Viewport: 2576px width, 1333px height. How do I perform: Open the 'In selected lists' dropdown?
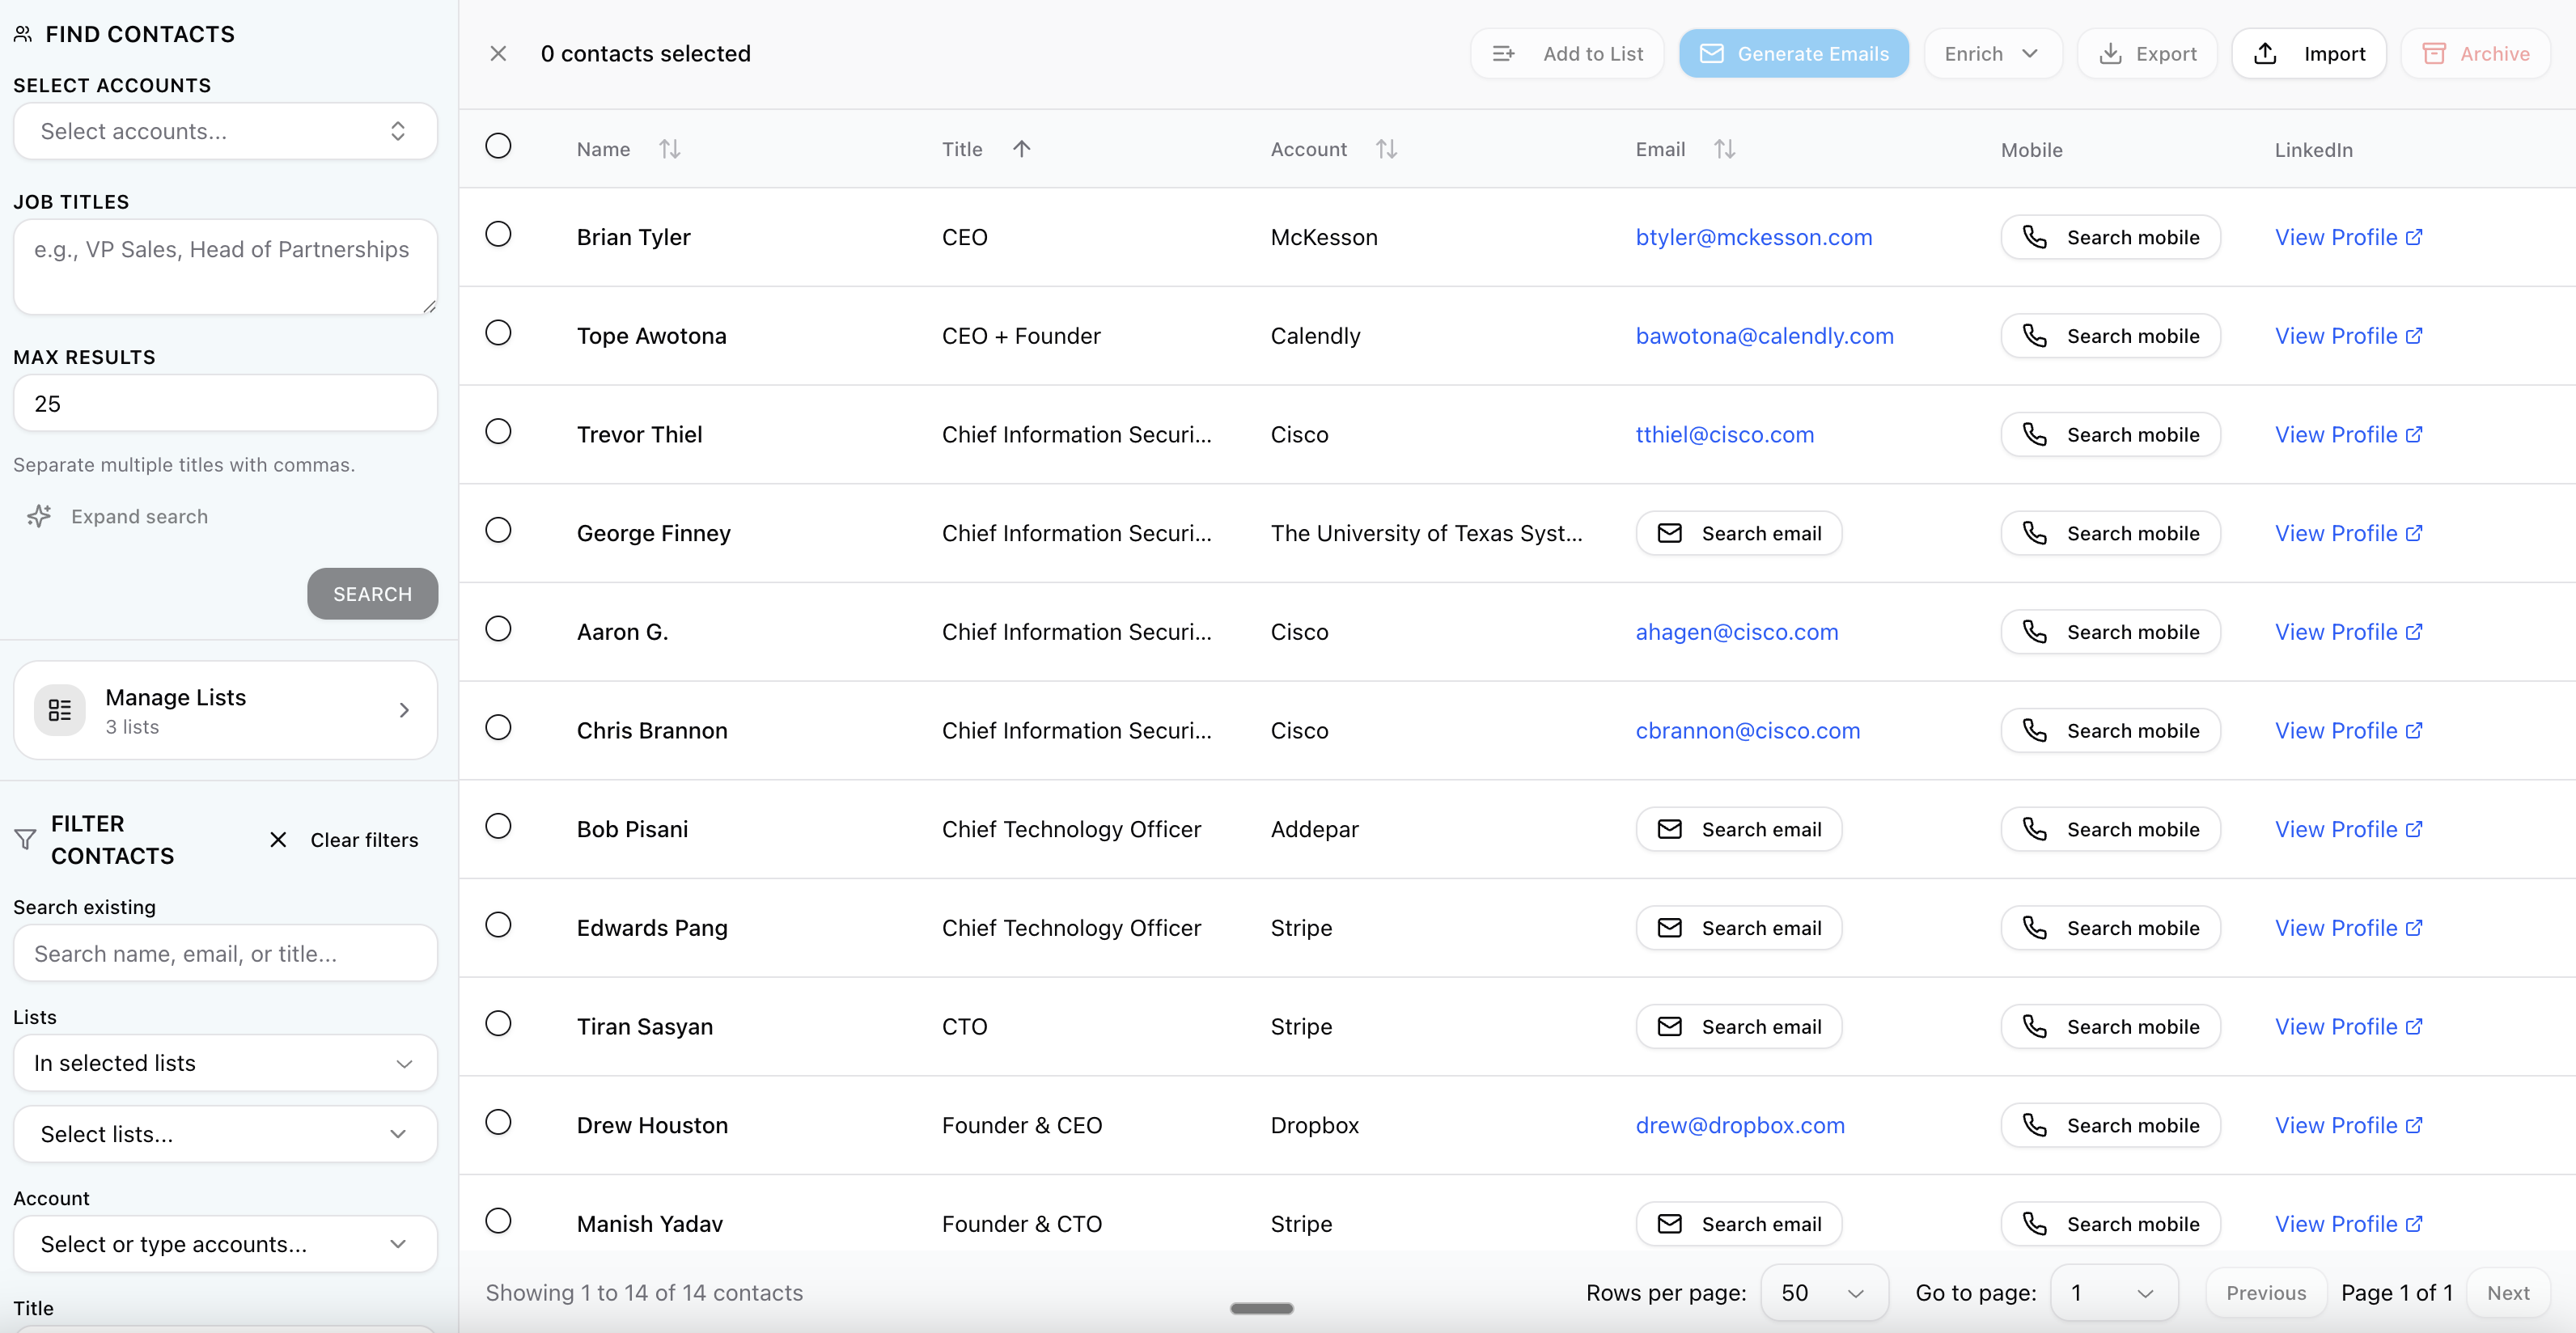(x=224, y=1063)
